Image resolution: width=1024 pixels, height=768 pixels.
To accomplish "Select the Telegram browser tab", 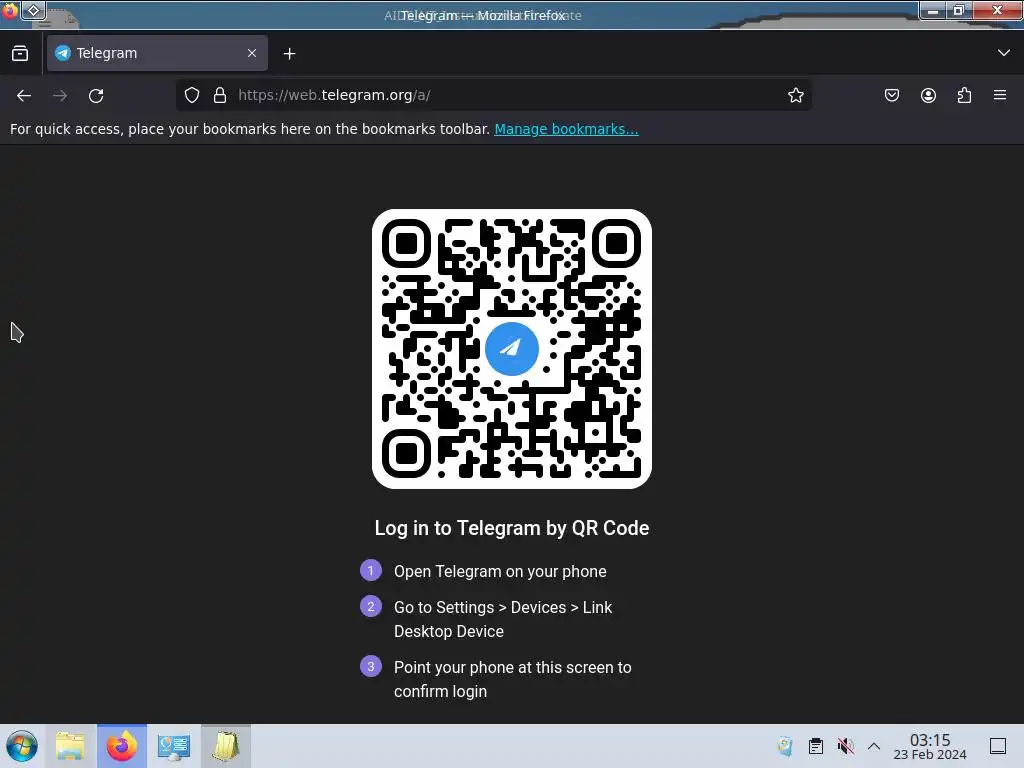I will (x=157, y=53).
